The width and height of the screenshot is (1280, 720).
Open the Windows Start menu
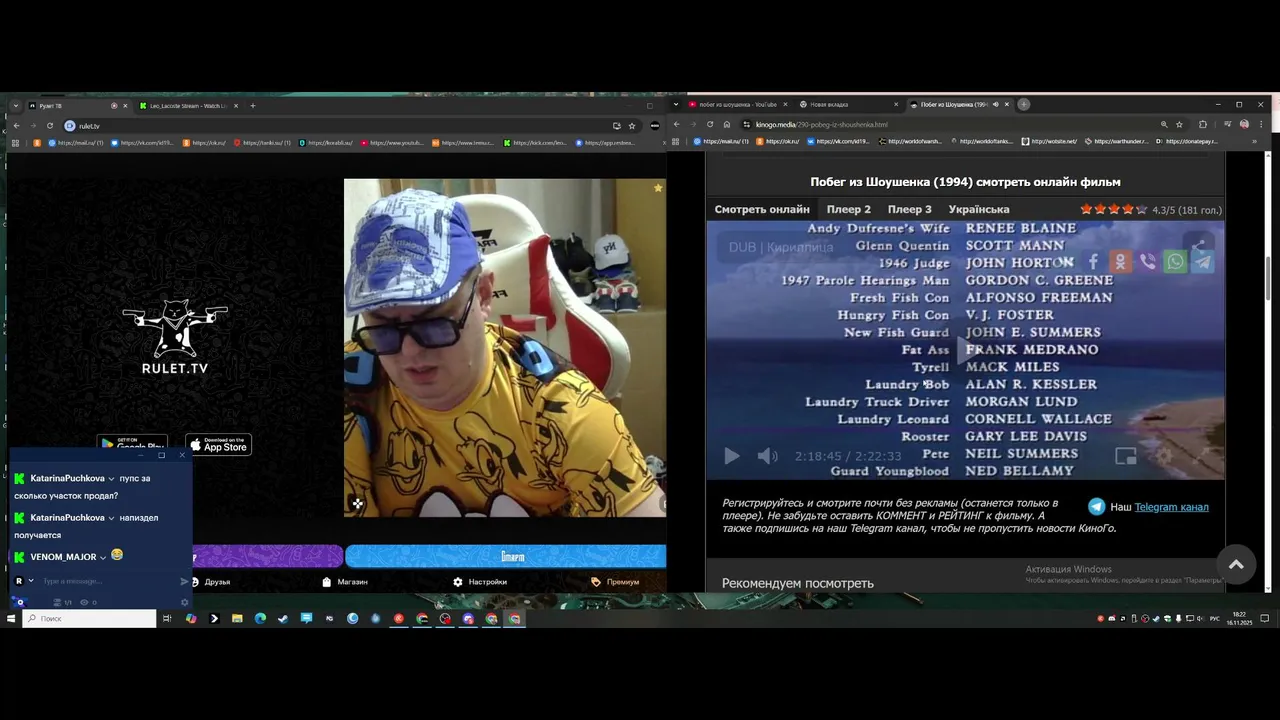[x=11, y=619]
